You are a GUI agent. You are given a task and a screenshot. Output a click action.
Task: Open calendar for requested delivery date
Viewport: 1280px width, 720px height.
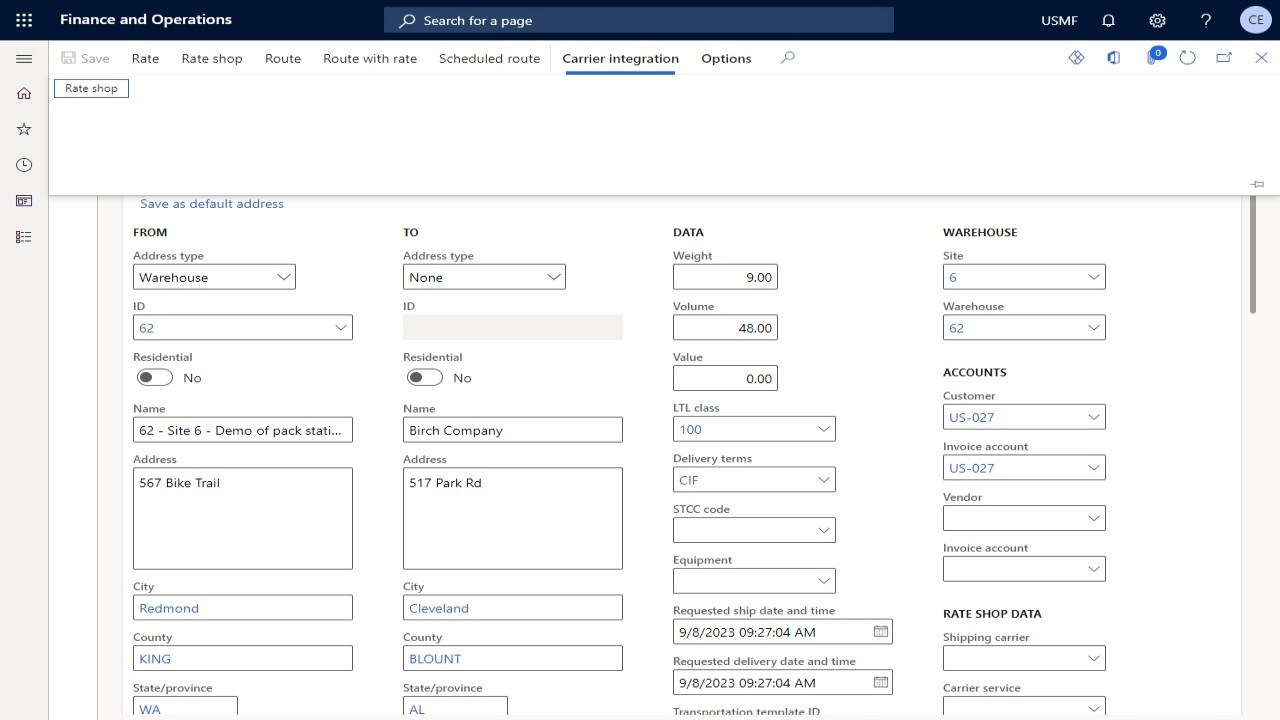(880, 682)
